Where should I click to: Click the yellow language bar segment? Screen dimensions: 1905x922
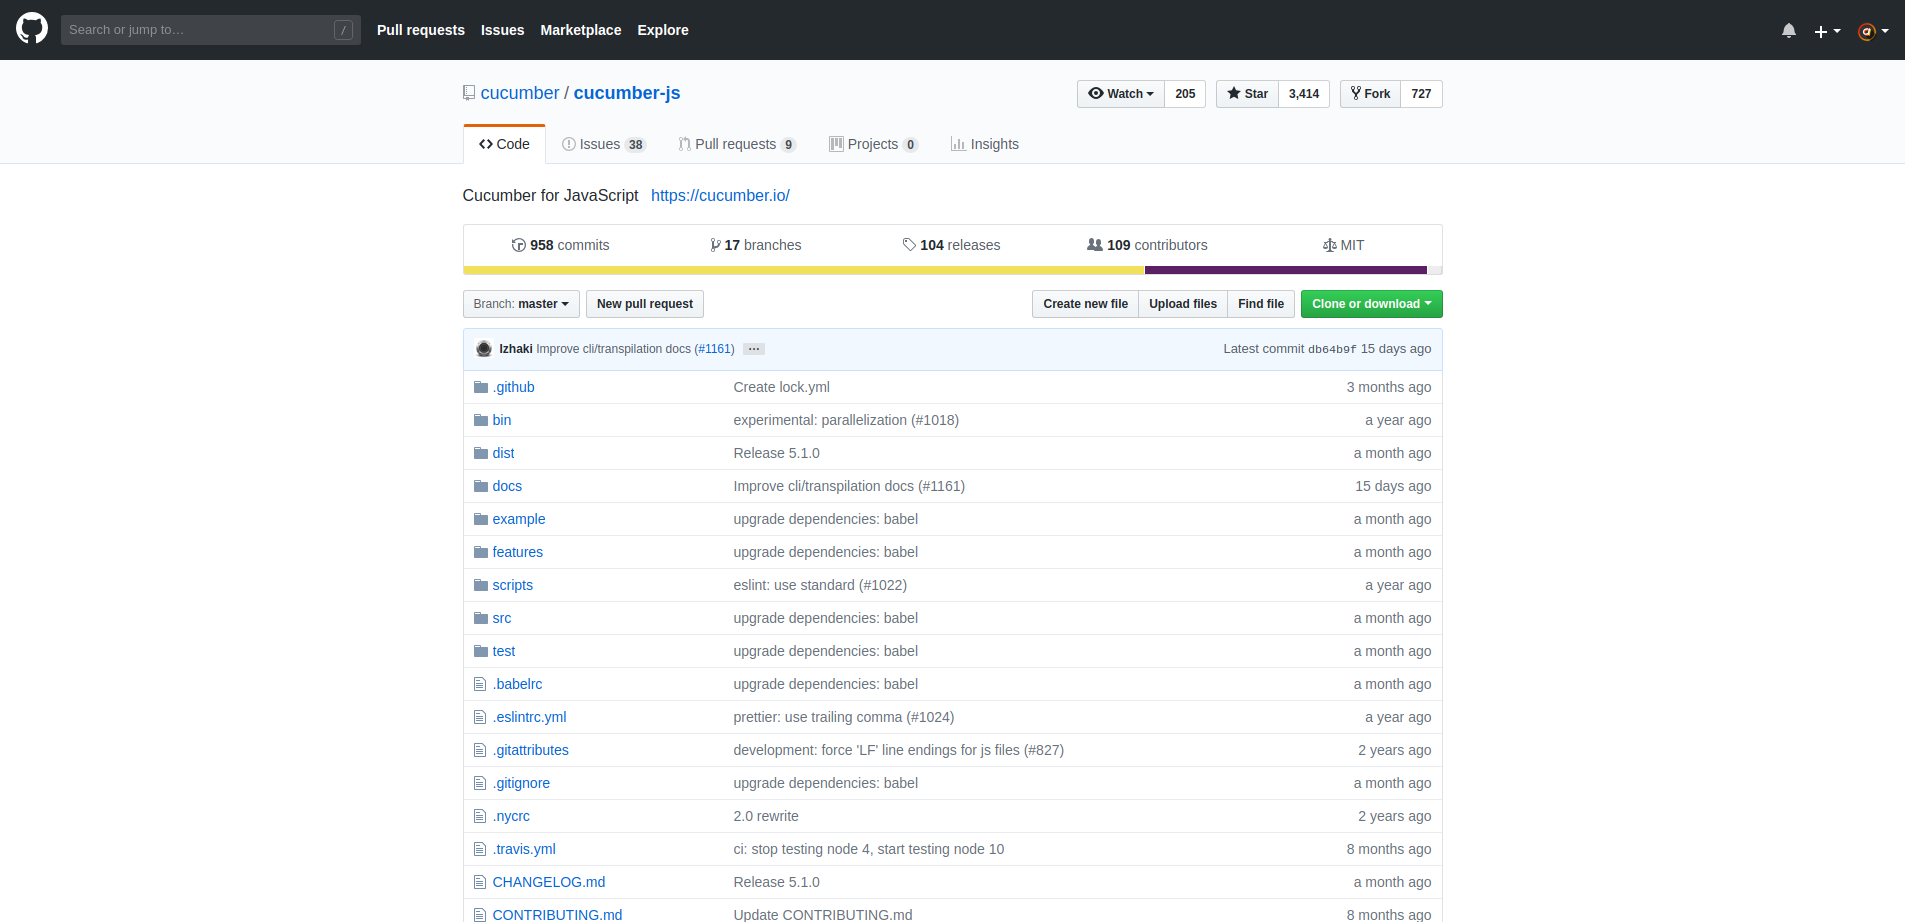point(803,270)
